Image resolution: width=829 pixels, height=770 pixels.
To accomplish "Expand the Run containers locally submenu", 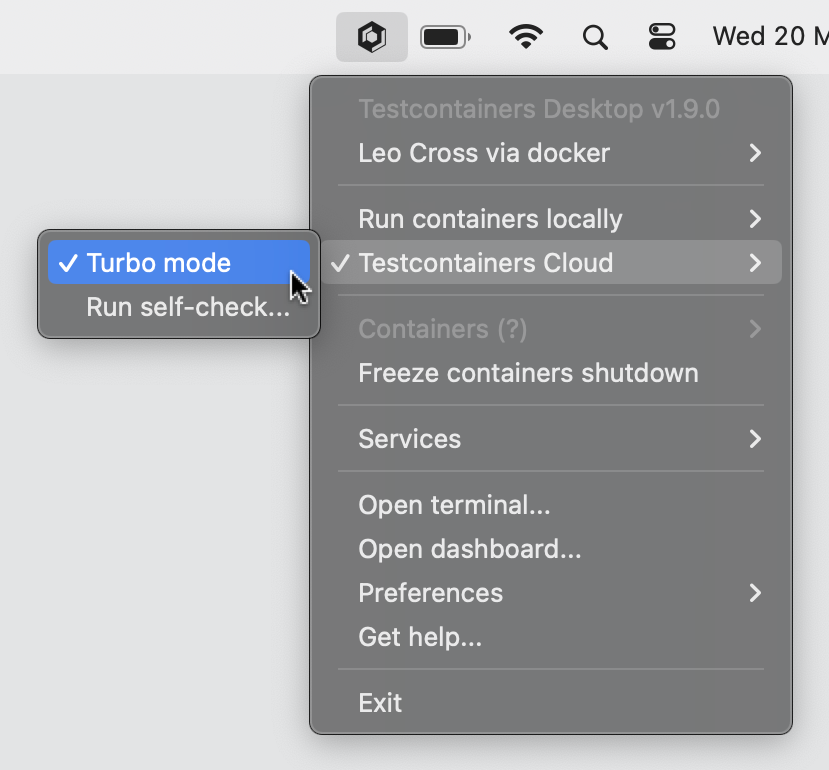I will [491, 219].
